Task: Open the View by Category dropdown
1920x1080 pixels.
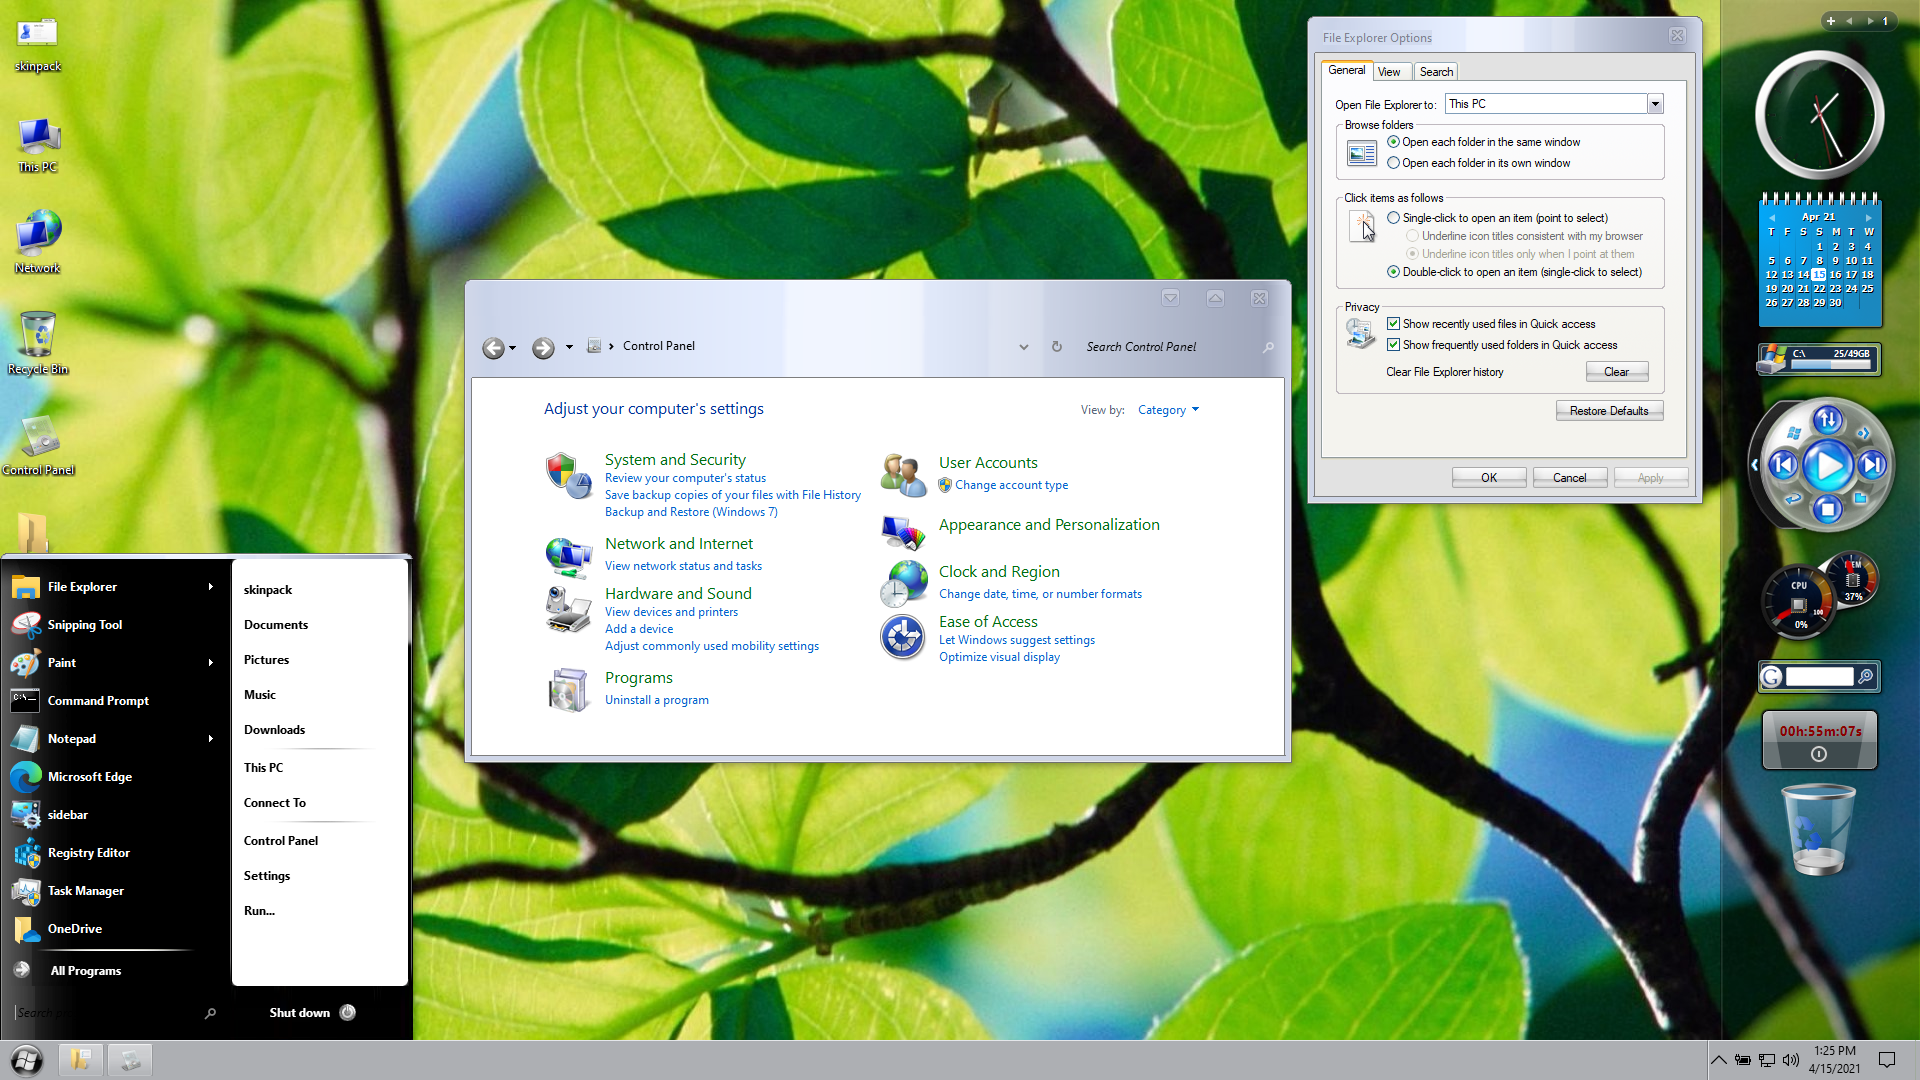Action: [1168, 410]
